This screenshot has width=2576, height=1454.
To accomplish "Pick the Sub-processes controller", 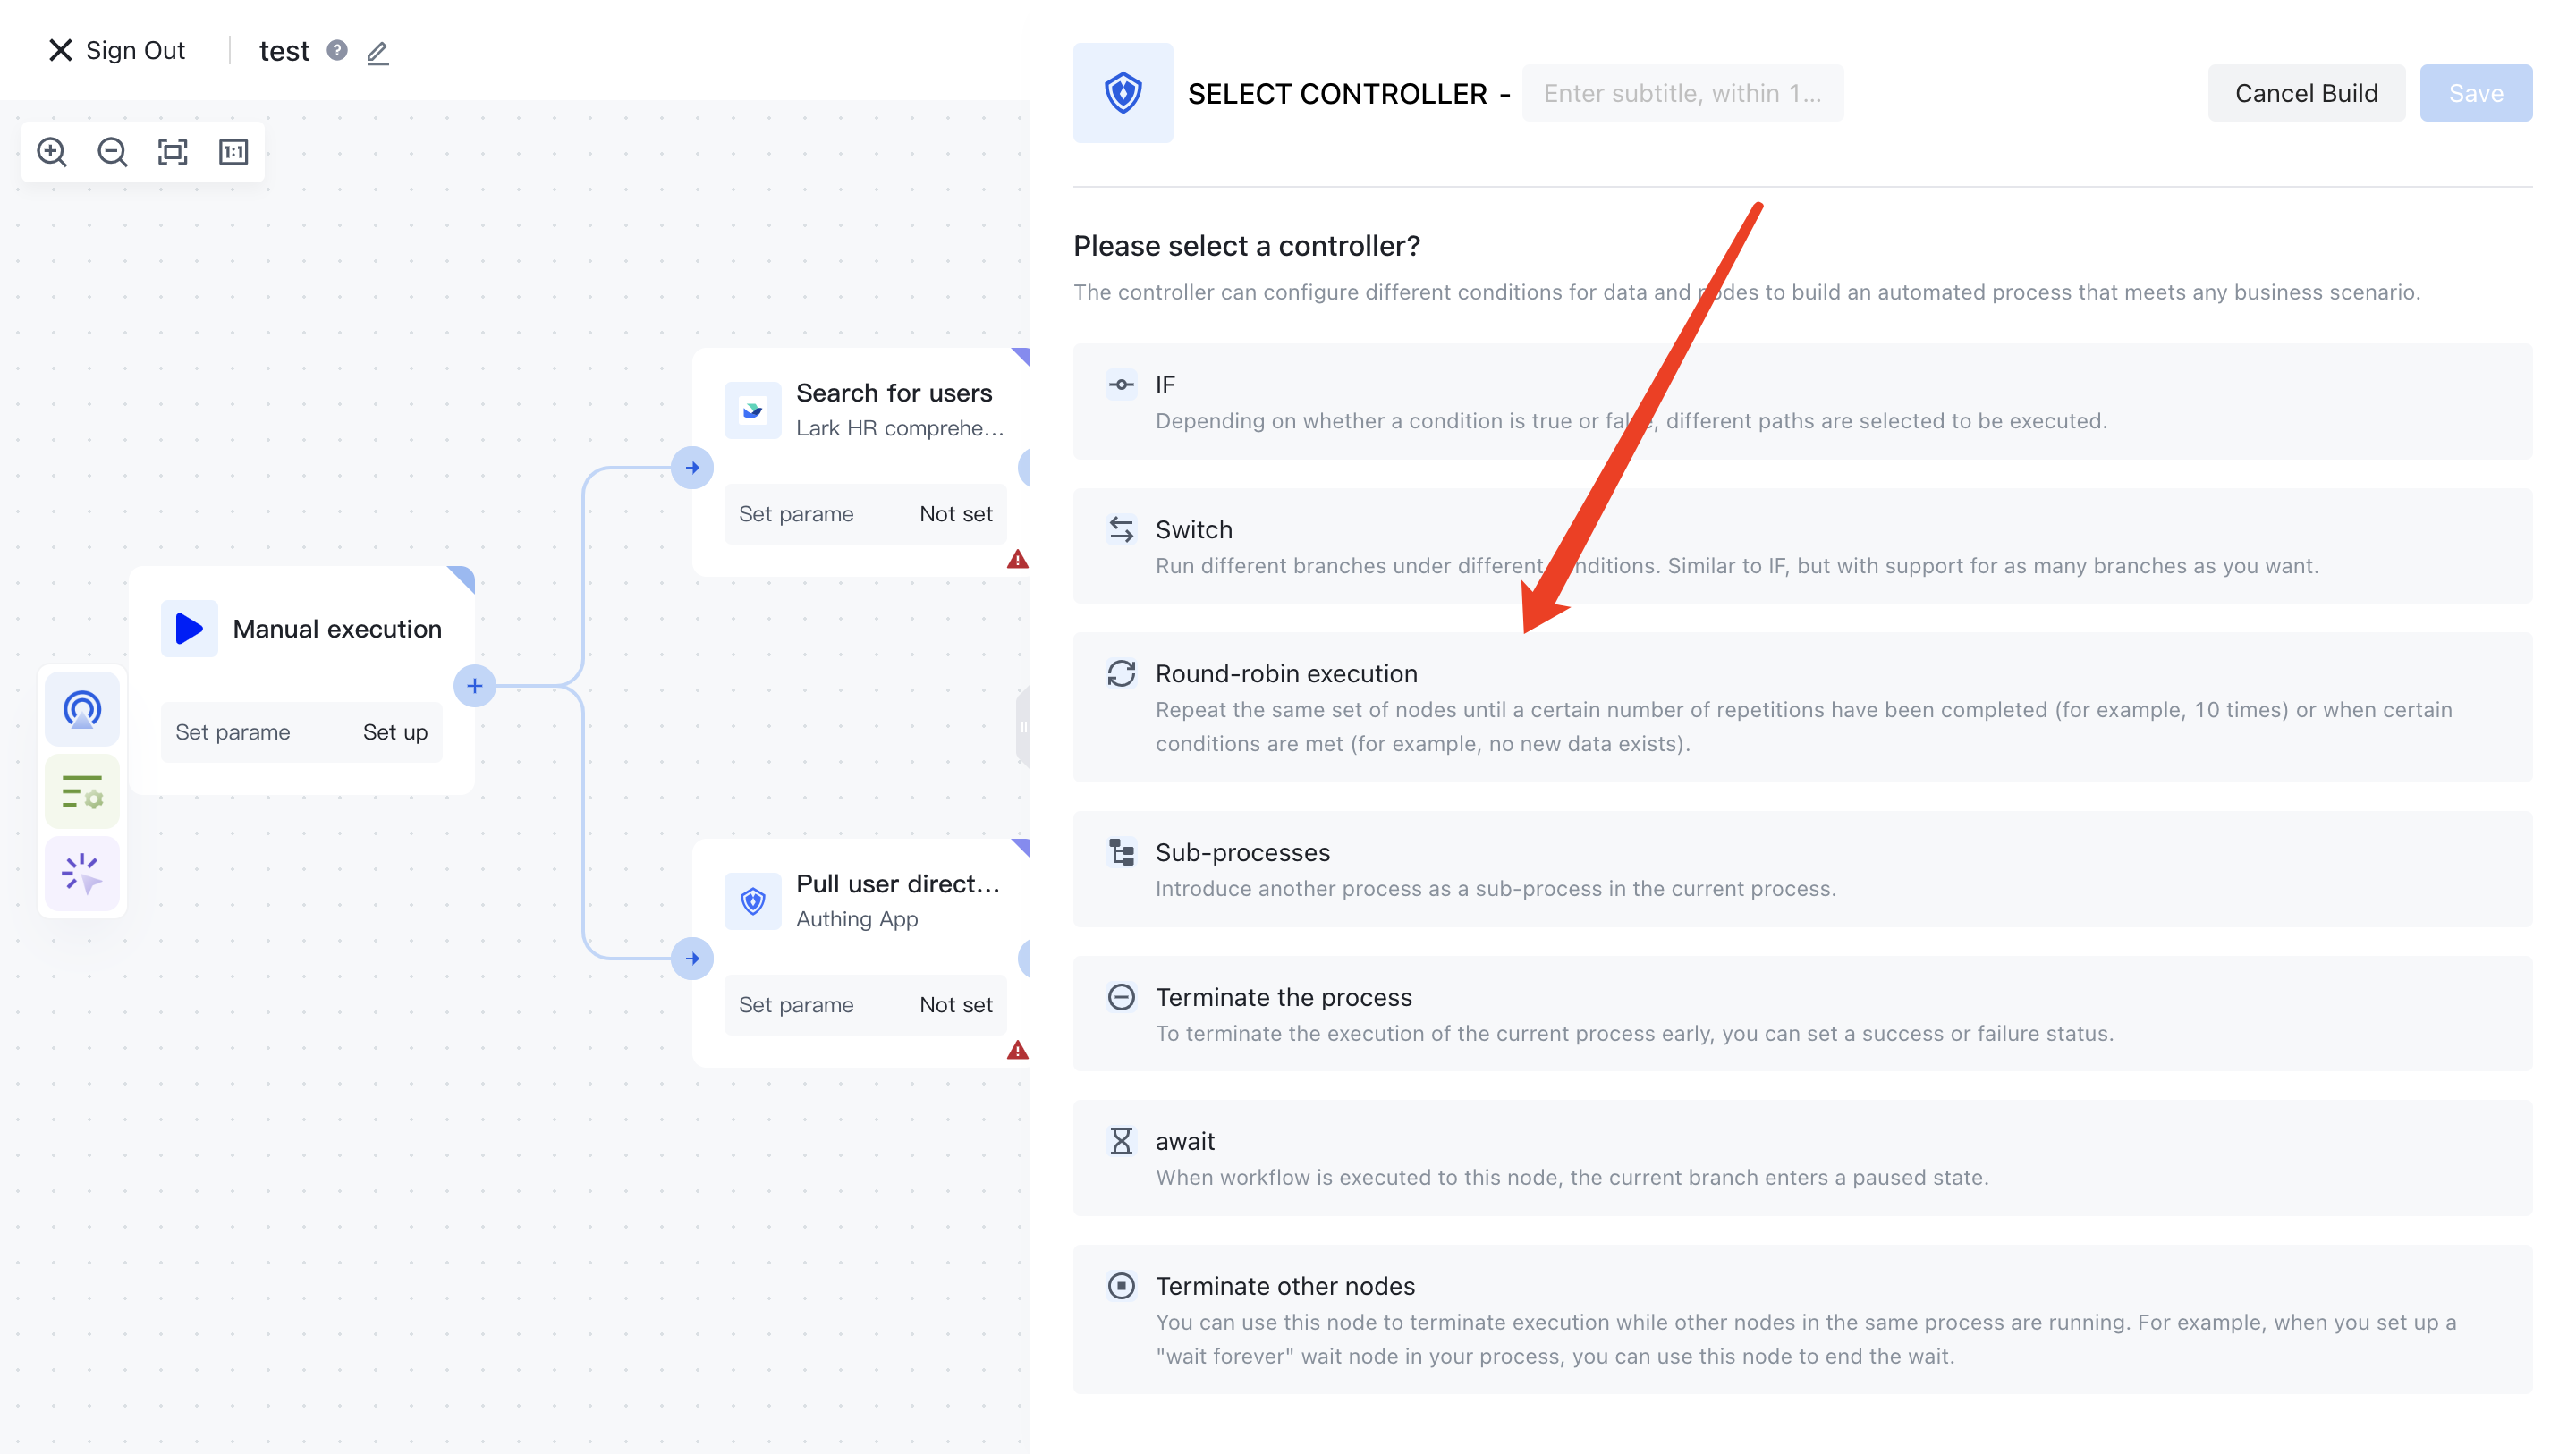I will click(1802, 869).
